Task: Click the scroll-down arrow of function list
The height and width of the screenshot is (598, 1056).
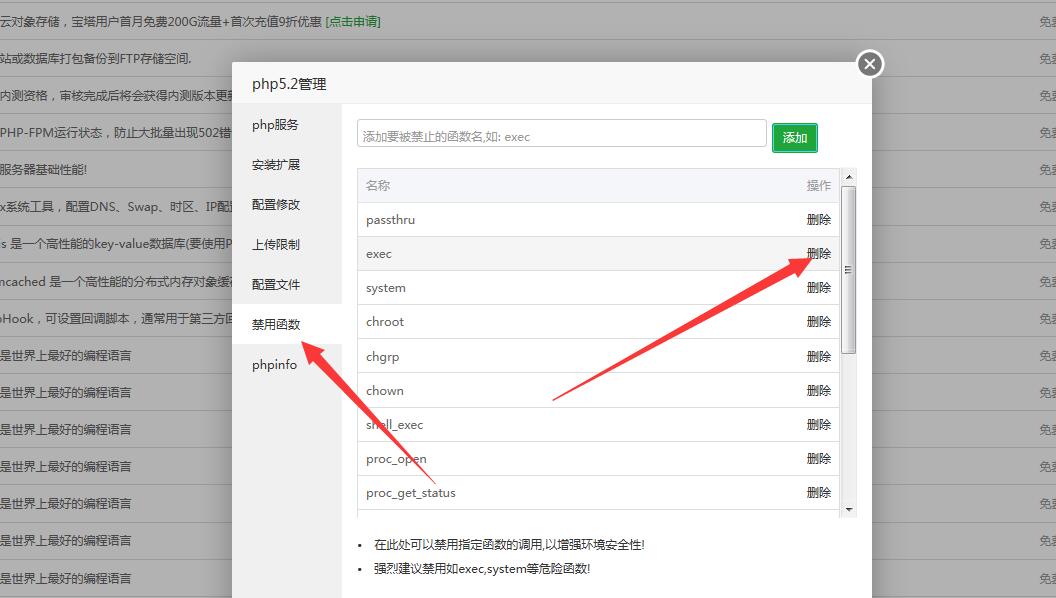Action: [x=849, y=509]
